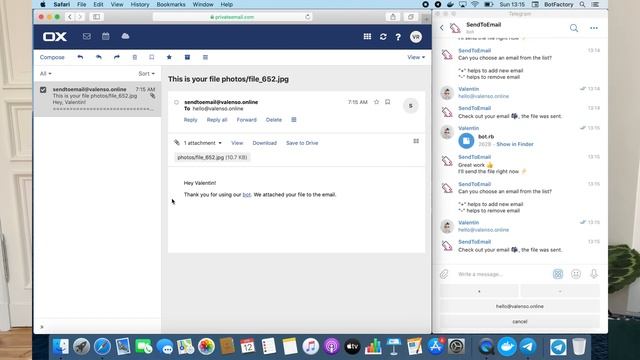Open the message actions menu beside Delete

click(x=294, y=120)
